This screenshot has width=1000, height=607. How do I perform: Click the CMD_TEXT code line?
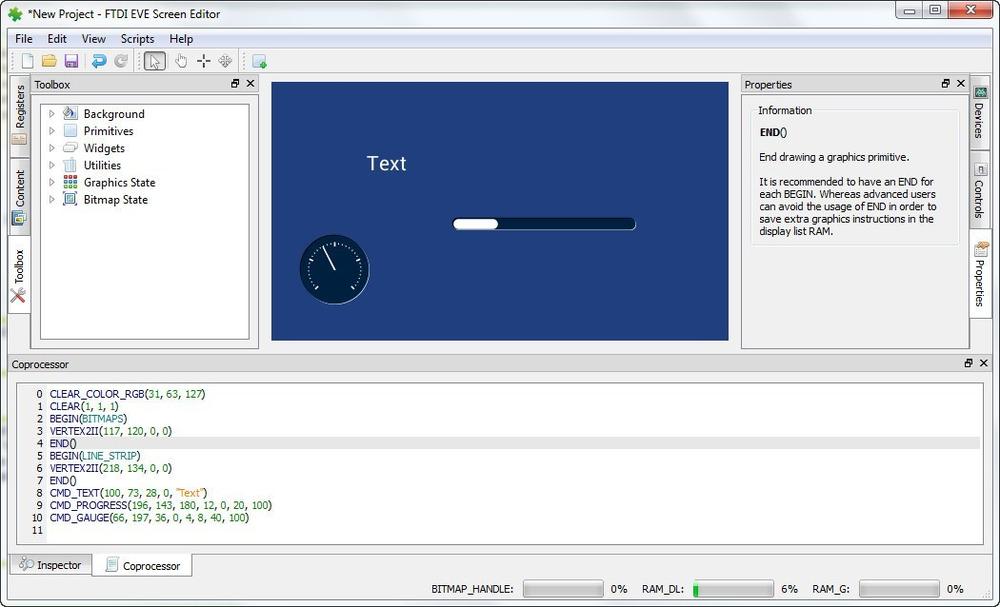[x=128, y=493]
